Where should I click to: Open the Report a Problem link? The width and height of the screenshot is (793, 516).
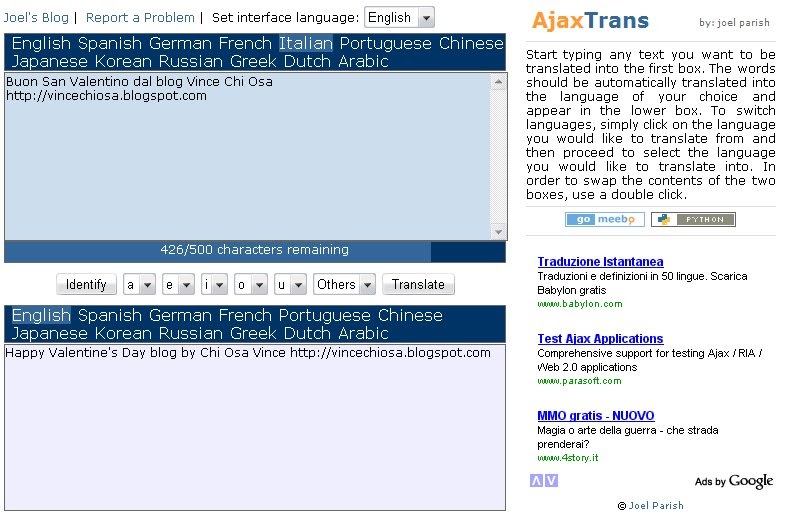140,18
